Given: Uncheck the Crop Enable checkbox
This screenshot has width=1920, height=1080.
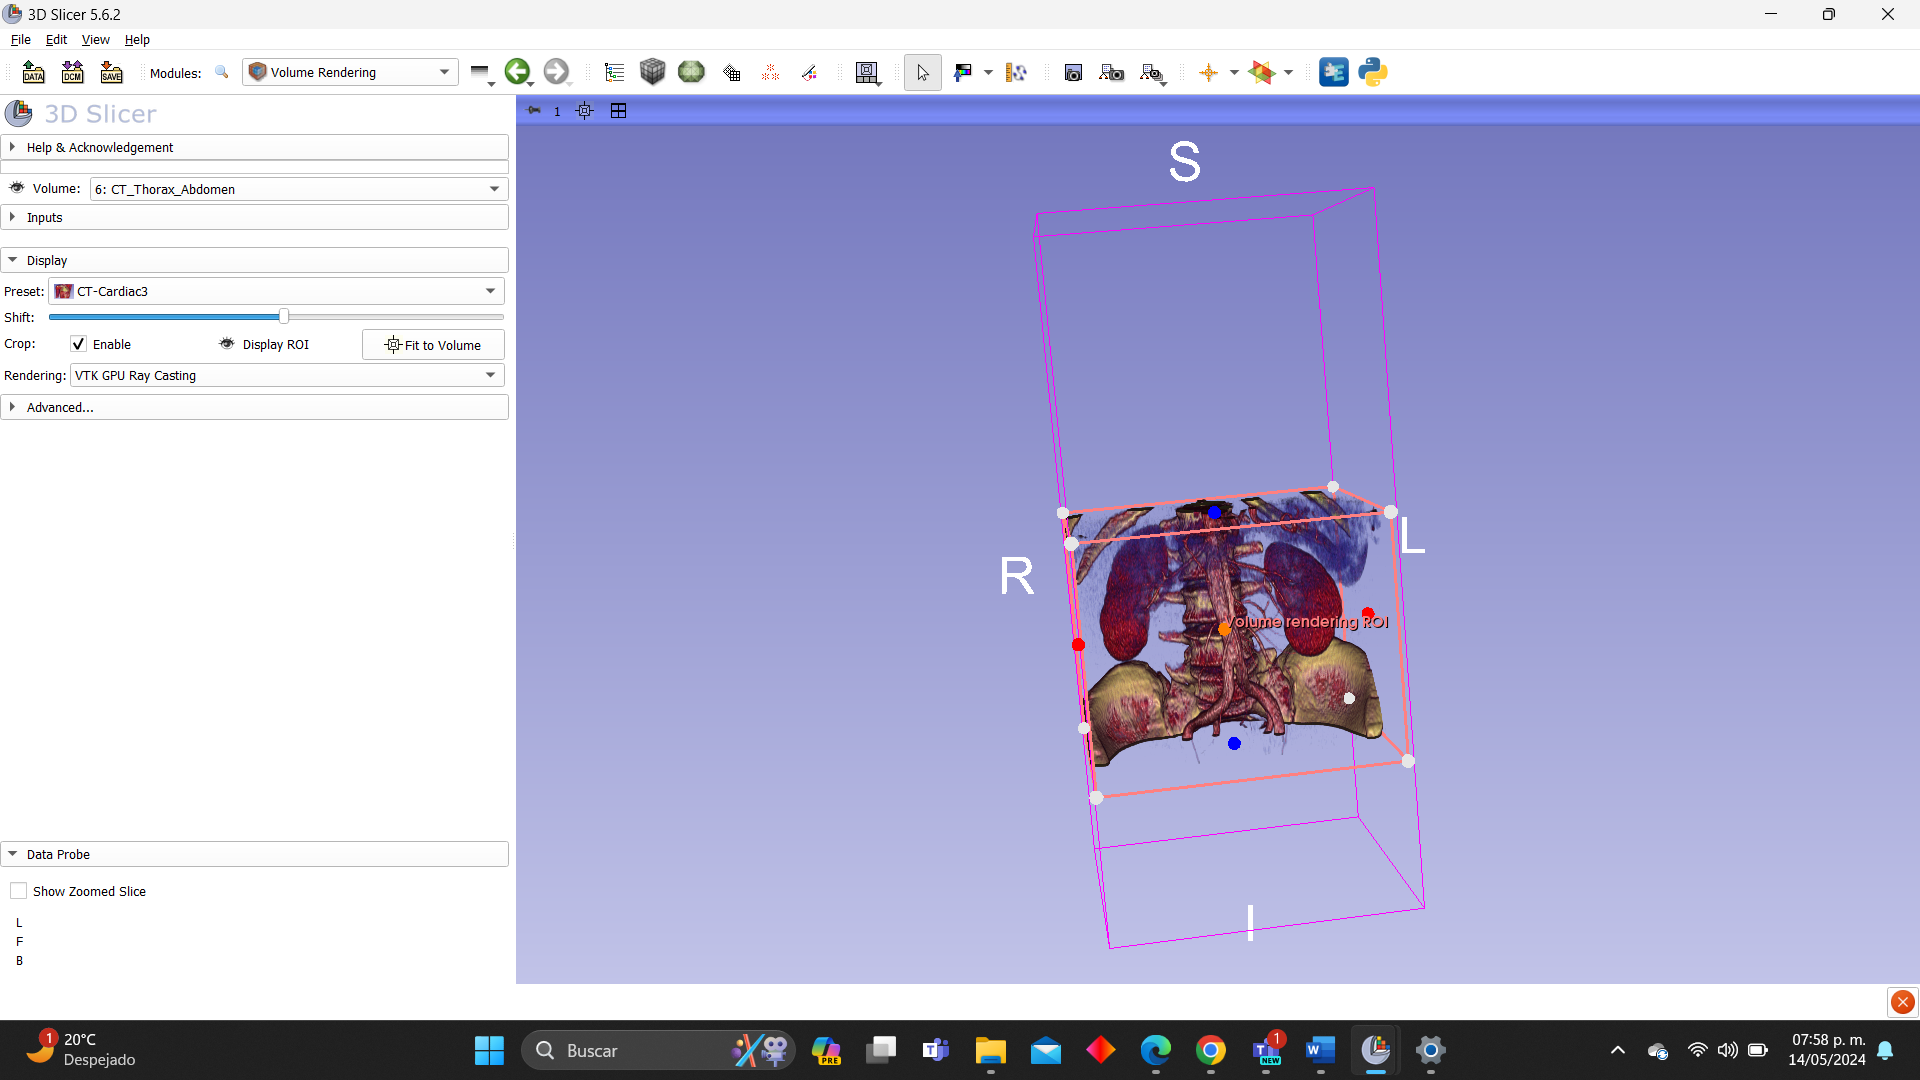Looking at the screenshot, I should 79,344.
